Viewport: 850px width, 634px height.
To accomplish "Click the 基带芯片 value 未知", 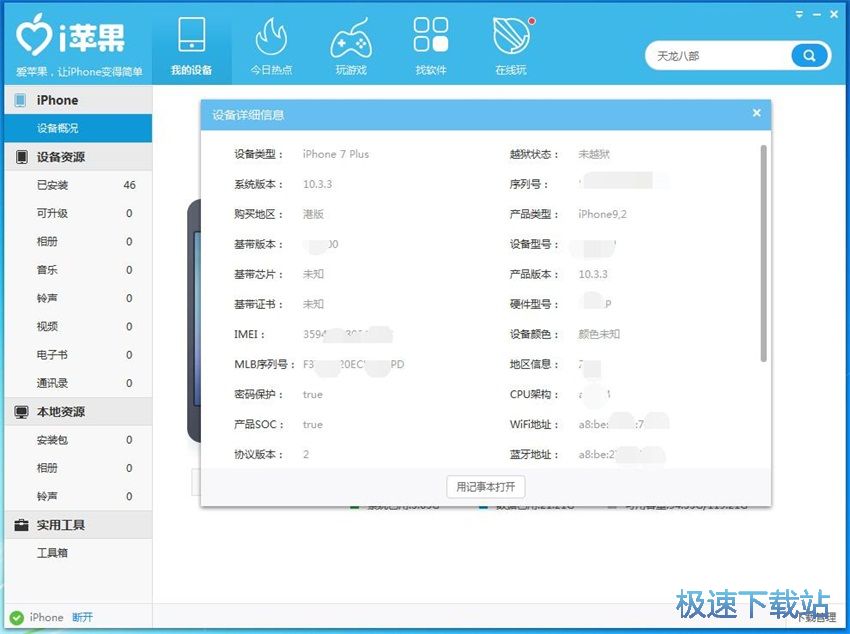I will tap(313, 274).
